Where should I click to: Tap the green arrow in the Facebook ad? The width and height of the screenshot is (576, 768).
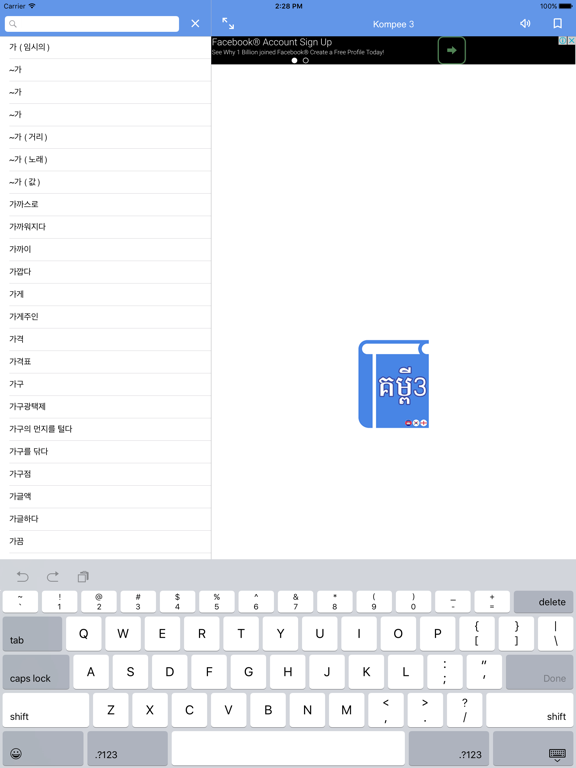point(452,50)
